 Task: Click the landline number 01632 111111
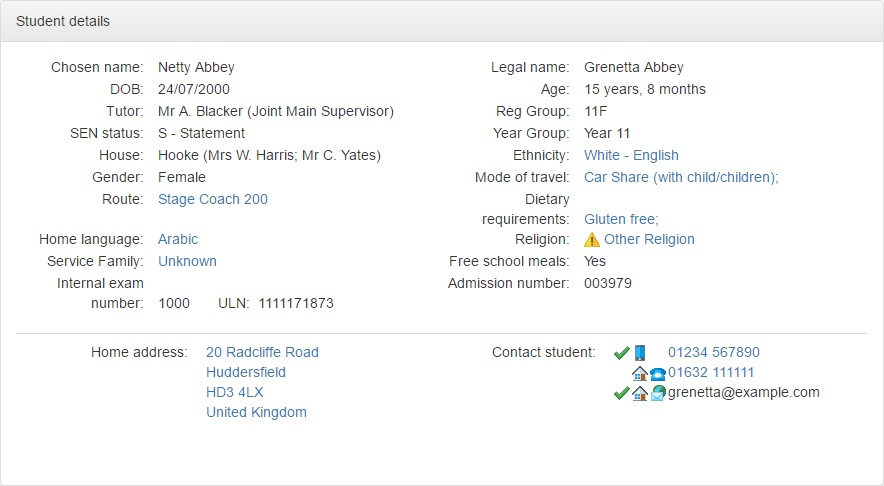(711, 372)
